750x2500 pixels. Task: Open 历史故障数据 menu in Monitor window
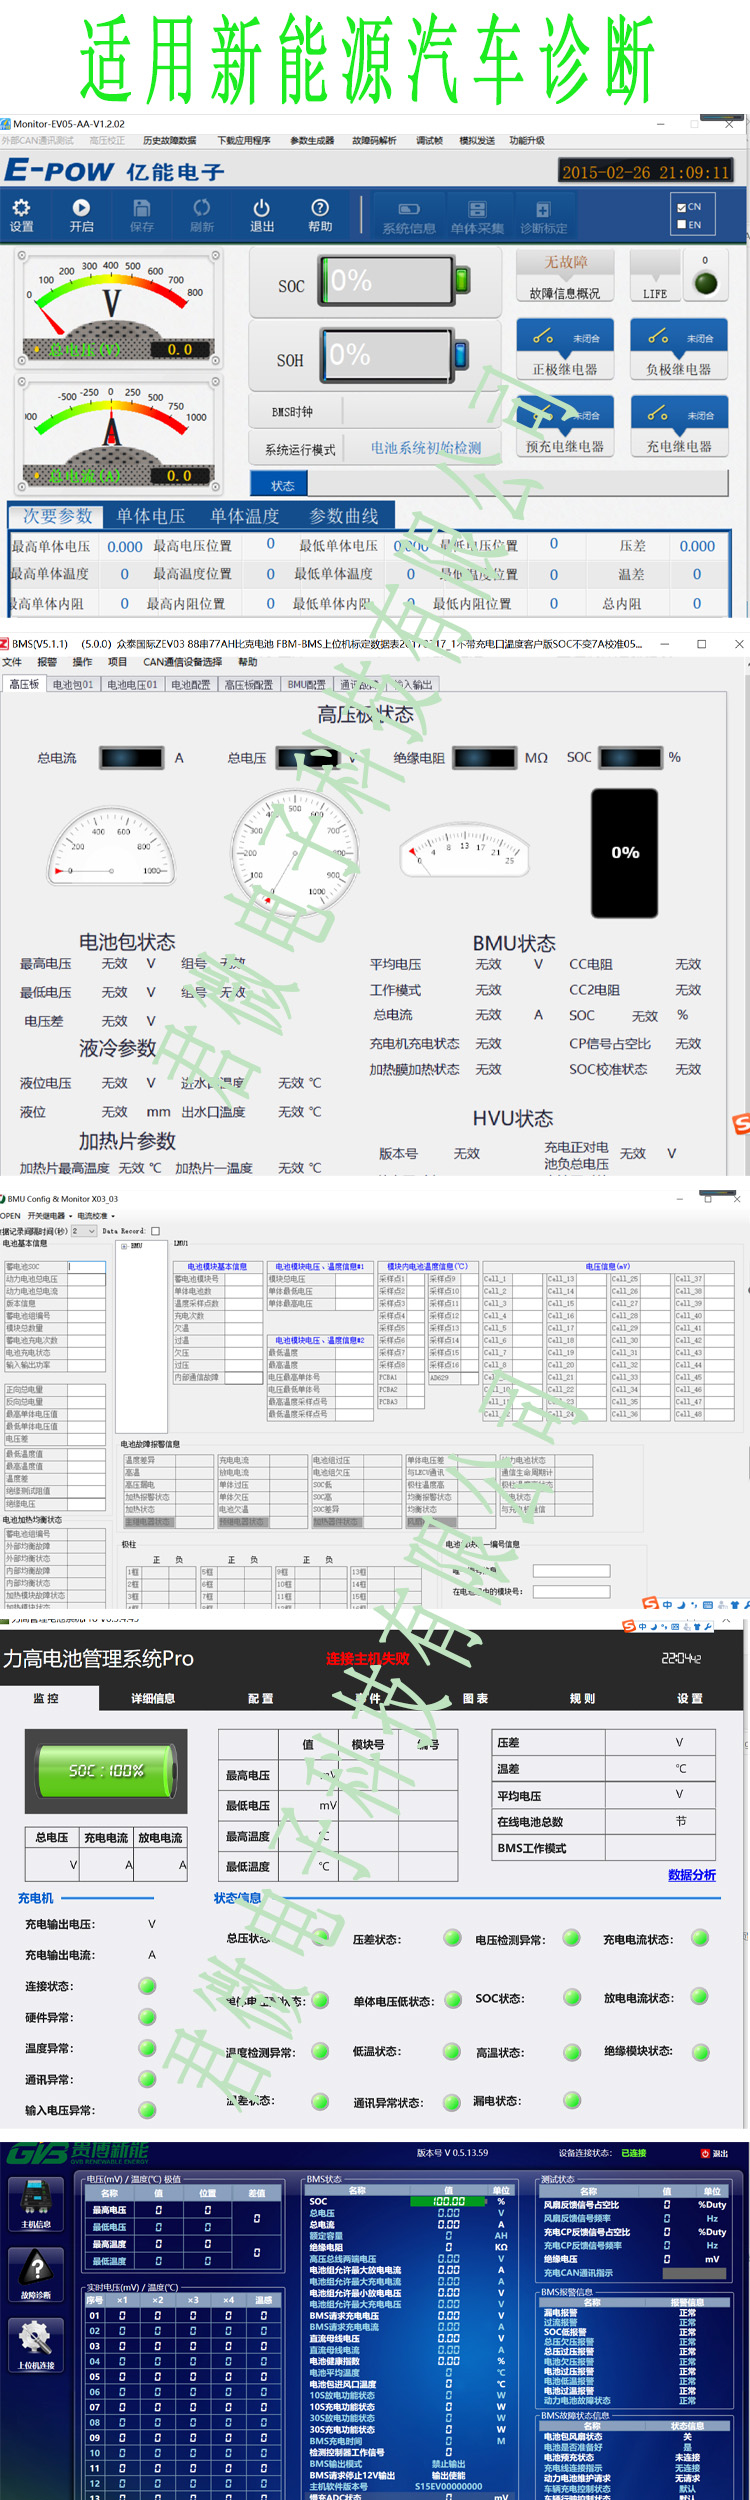pyautogui.click(x=170, y=141)
